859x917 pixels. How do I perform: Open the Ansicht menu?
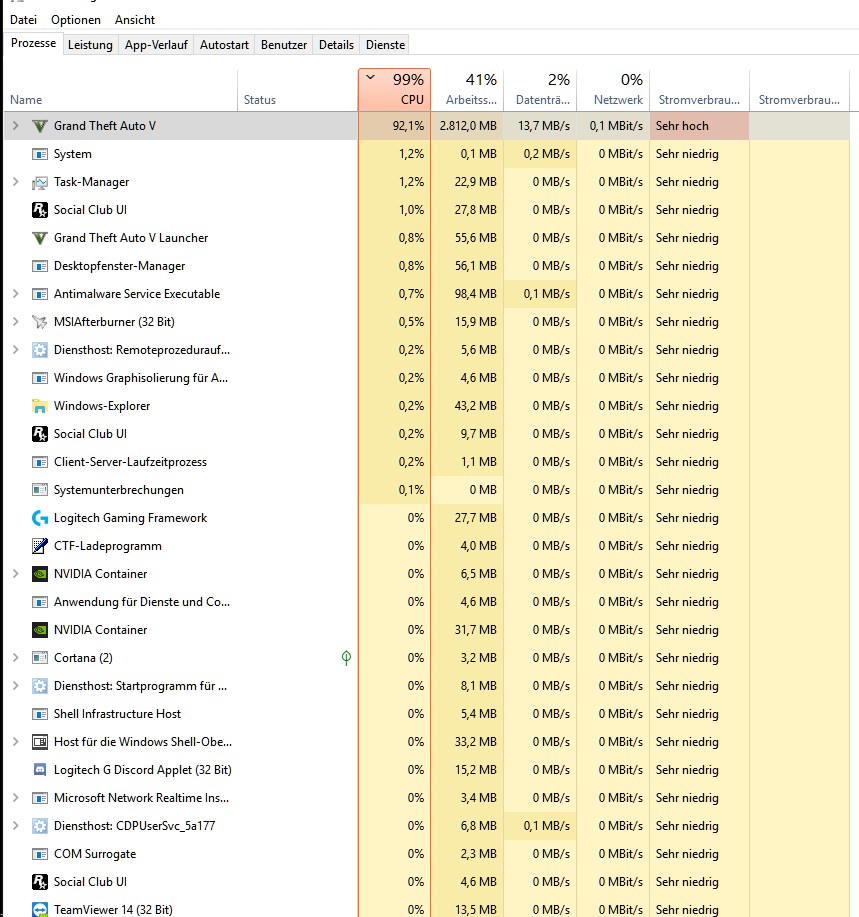tap(134, 20)
